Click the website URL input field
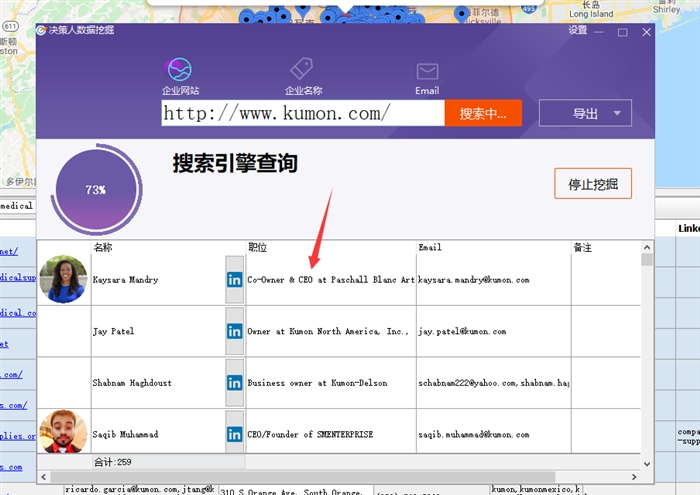Viewport: 700px width, 495px height. (x=303, y=113)
